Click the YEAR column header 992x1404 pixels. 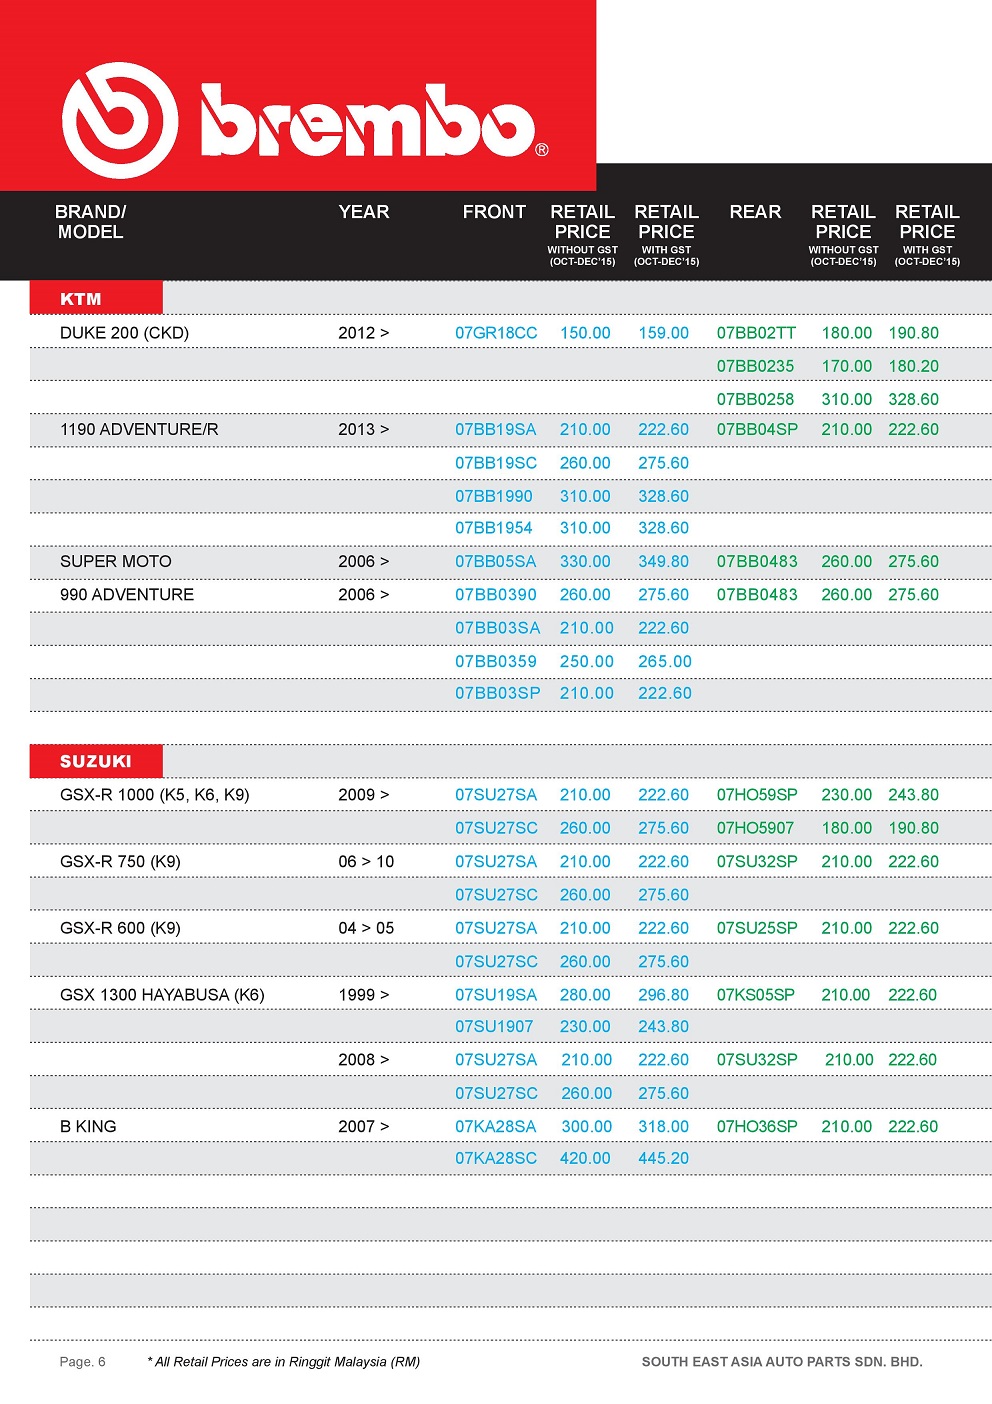[364, 212]
